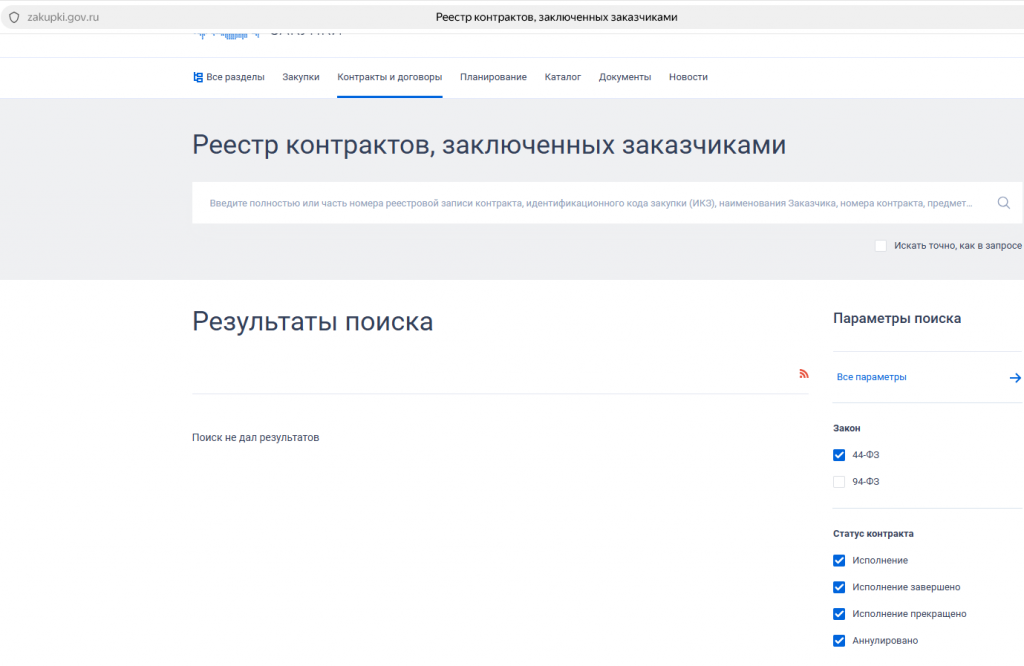Uncheck 'Исполнение' contract status
The height and width of the screenshot is (666, 1024).
(x=839, y=561)
